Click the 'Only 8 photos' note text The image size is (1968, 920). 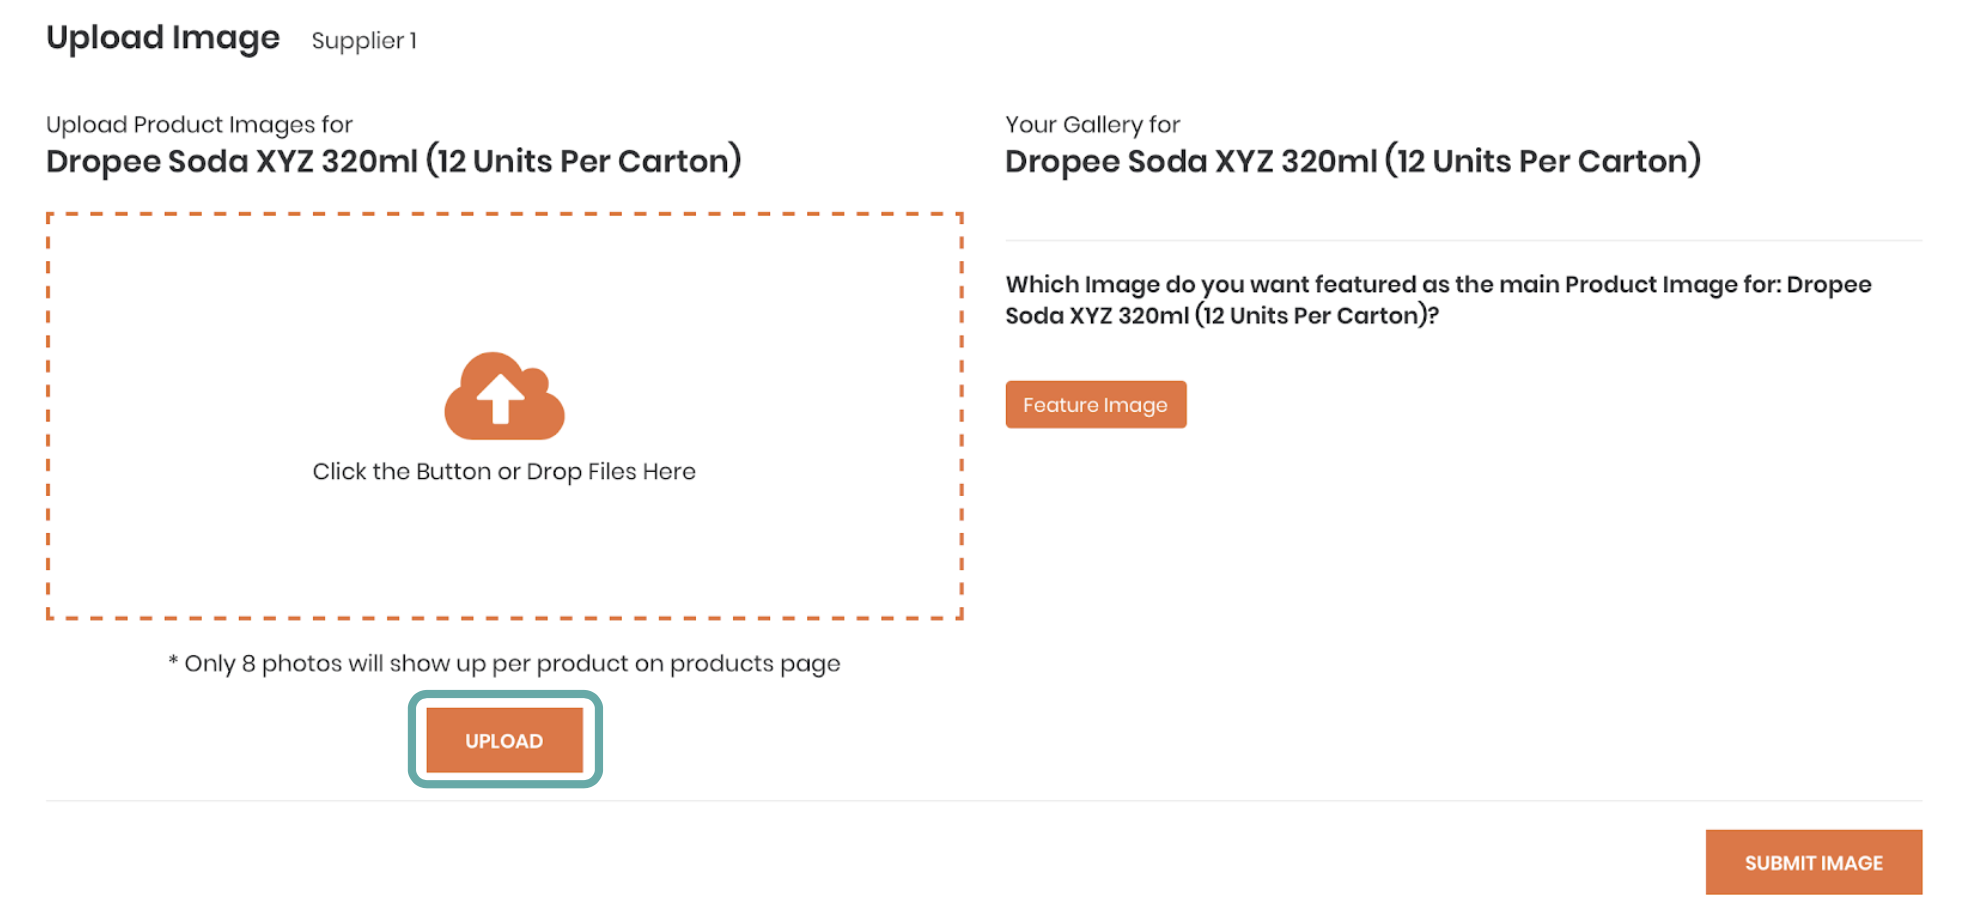pyautogui.click(x=504, y=664)
